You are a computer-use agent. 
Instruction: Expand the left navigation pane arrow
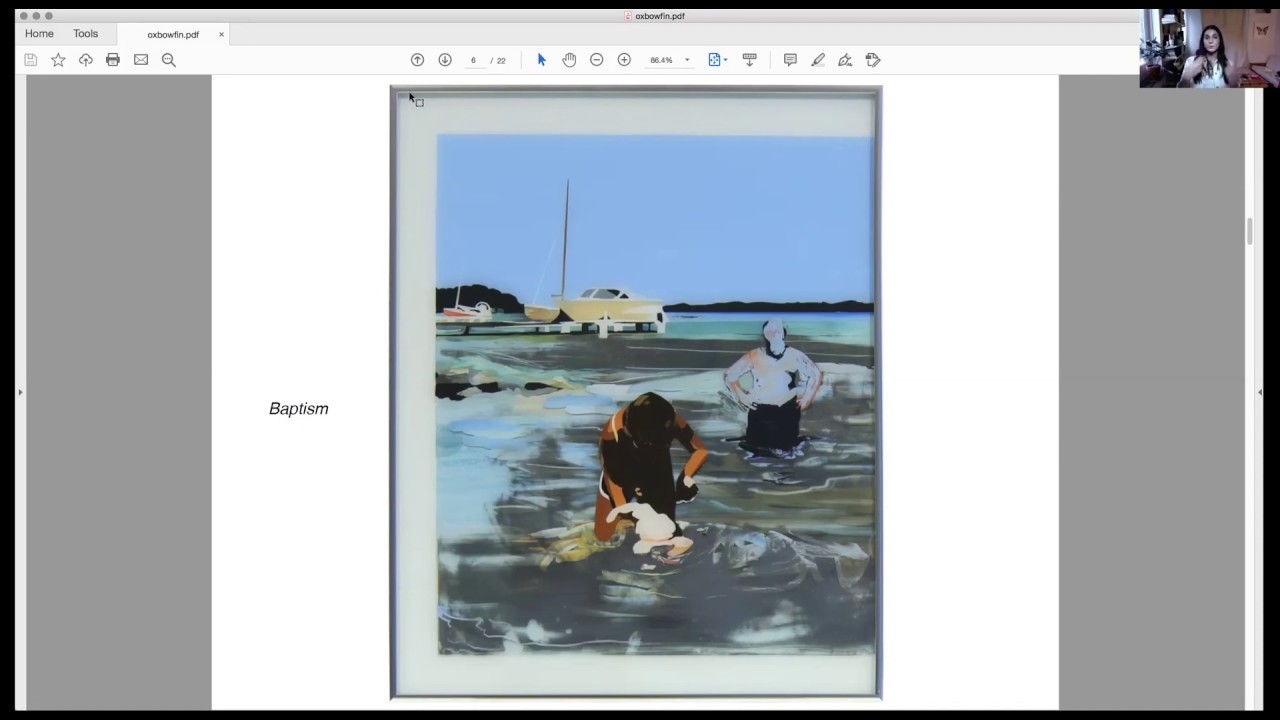click(x=20, y=392)
